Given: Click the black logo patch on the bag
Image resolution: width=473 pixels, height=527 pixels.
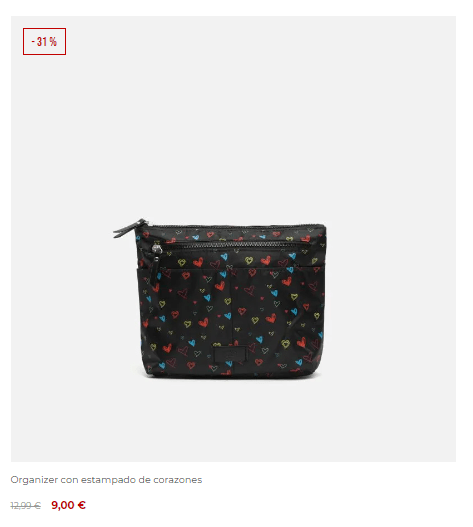Looking at the screenshot, I should pyautogui.click(x=230, y=355).
